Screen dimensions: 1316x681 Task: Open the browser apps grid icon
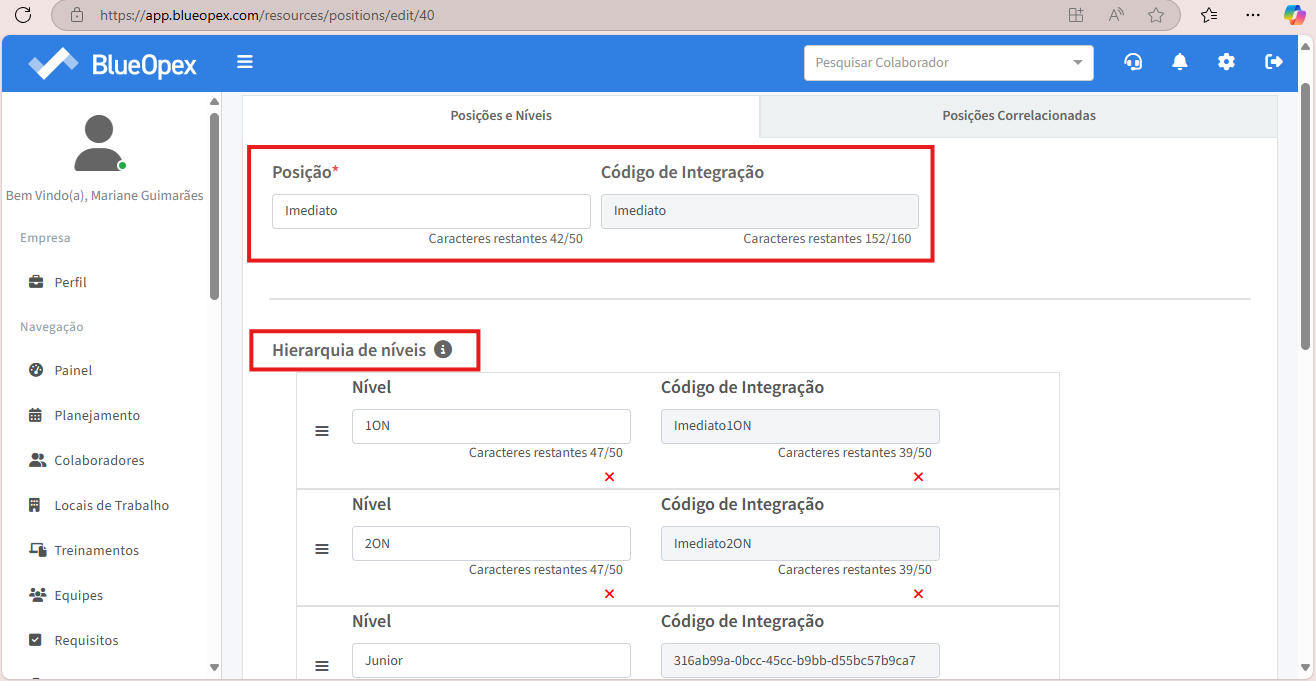tap(1076, 15)
